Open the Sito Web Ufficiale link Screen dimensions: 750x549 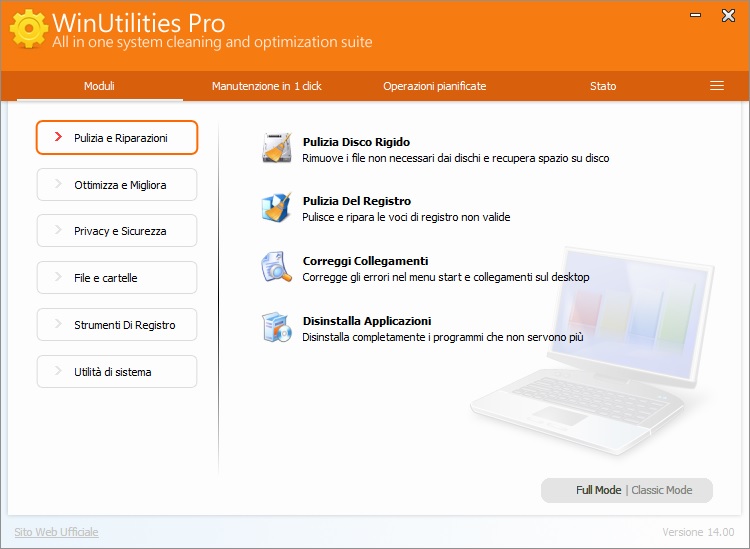(56, 532)
